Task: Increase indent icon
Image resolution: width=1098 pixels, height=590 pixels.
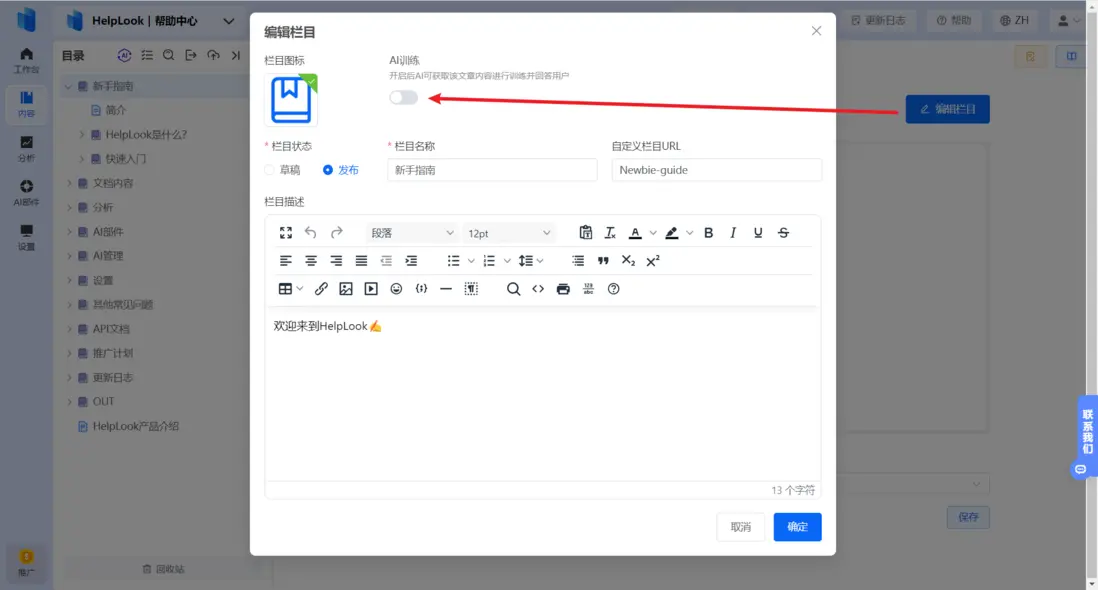Action: (411, 261)
